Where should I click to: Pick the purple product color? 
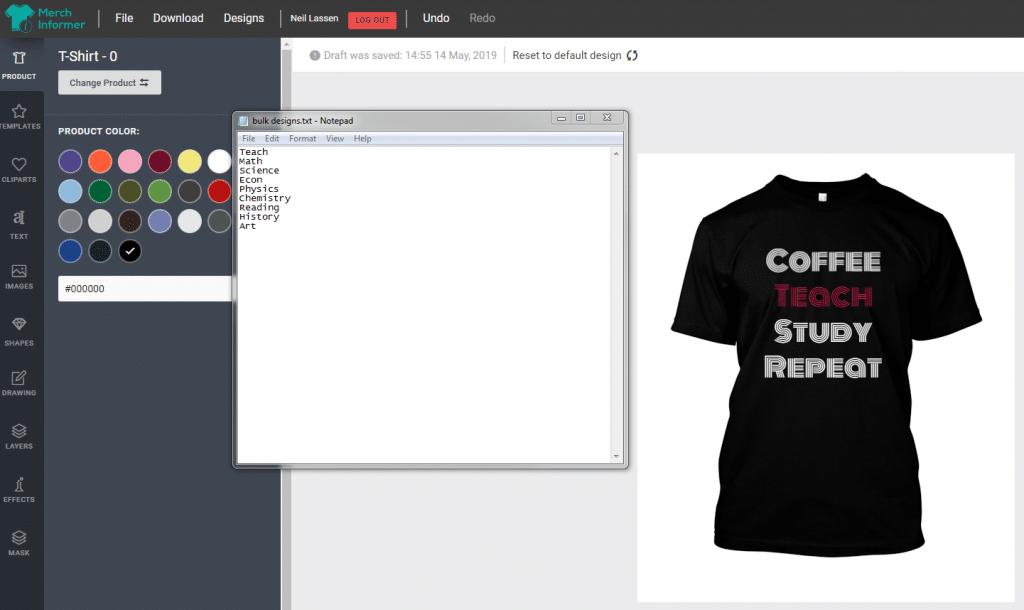(70, 161)
